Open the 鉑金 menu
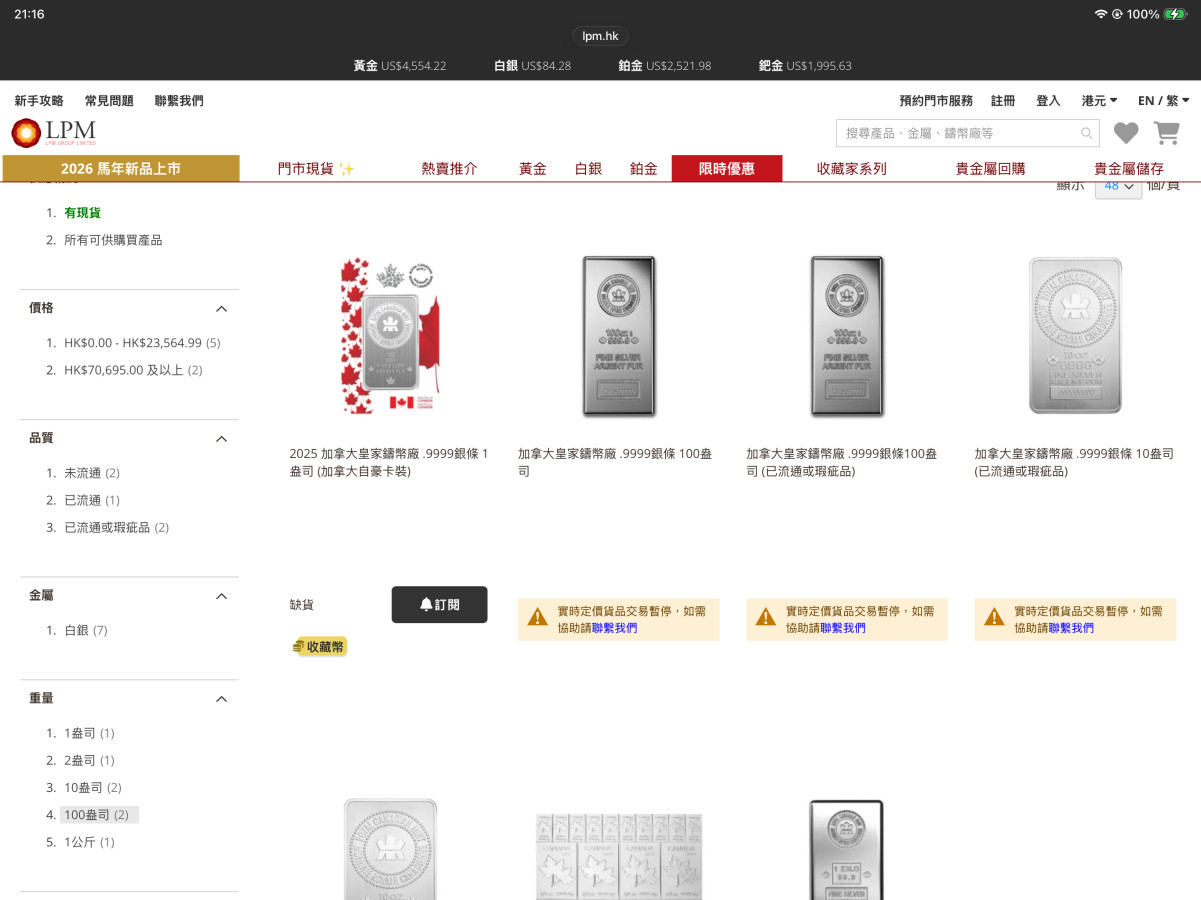 (x=644, y=169)
